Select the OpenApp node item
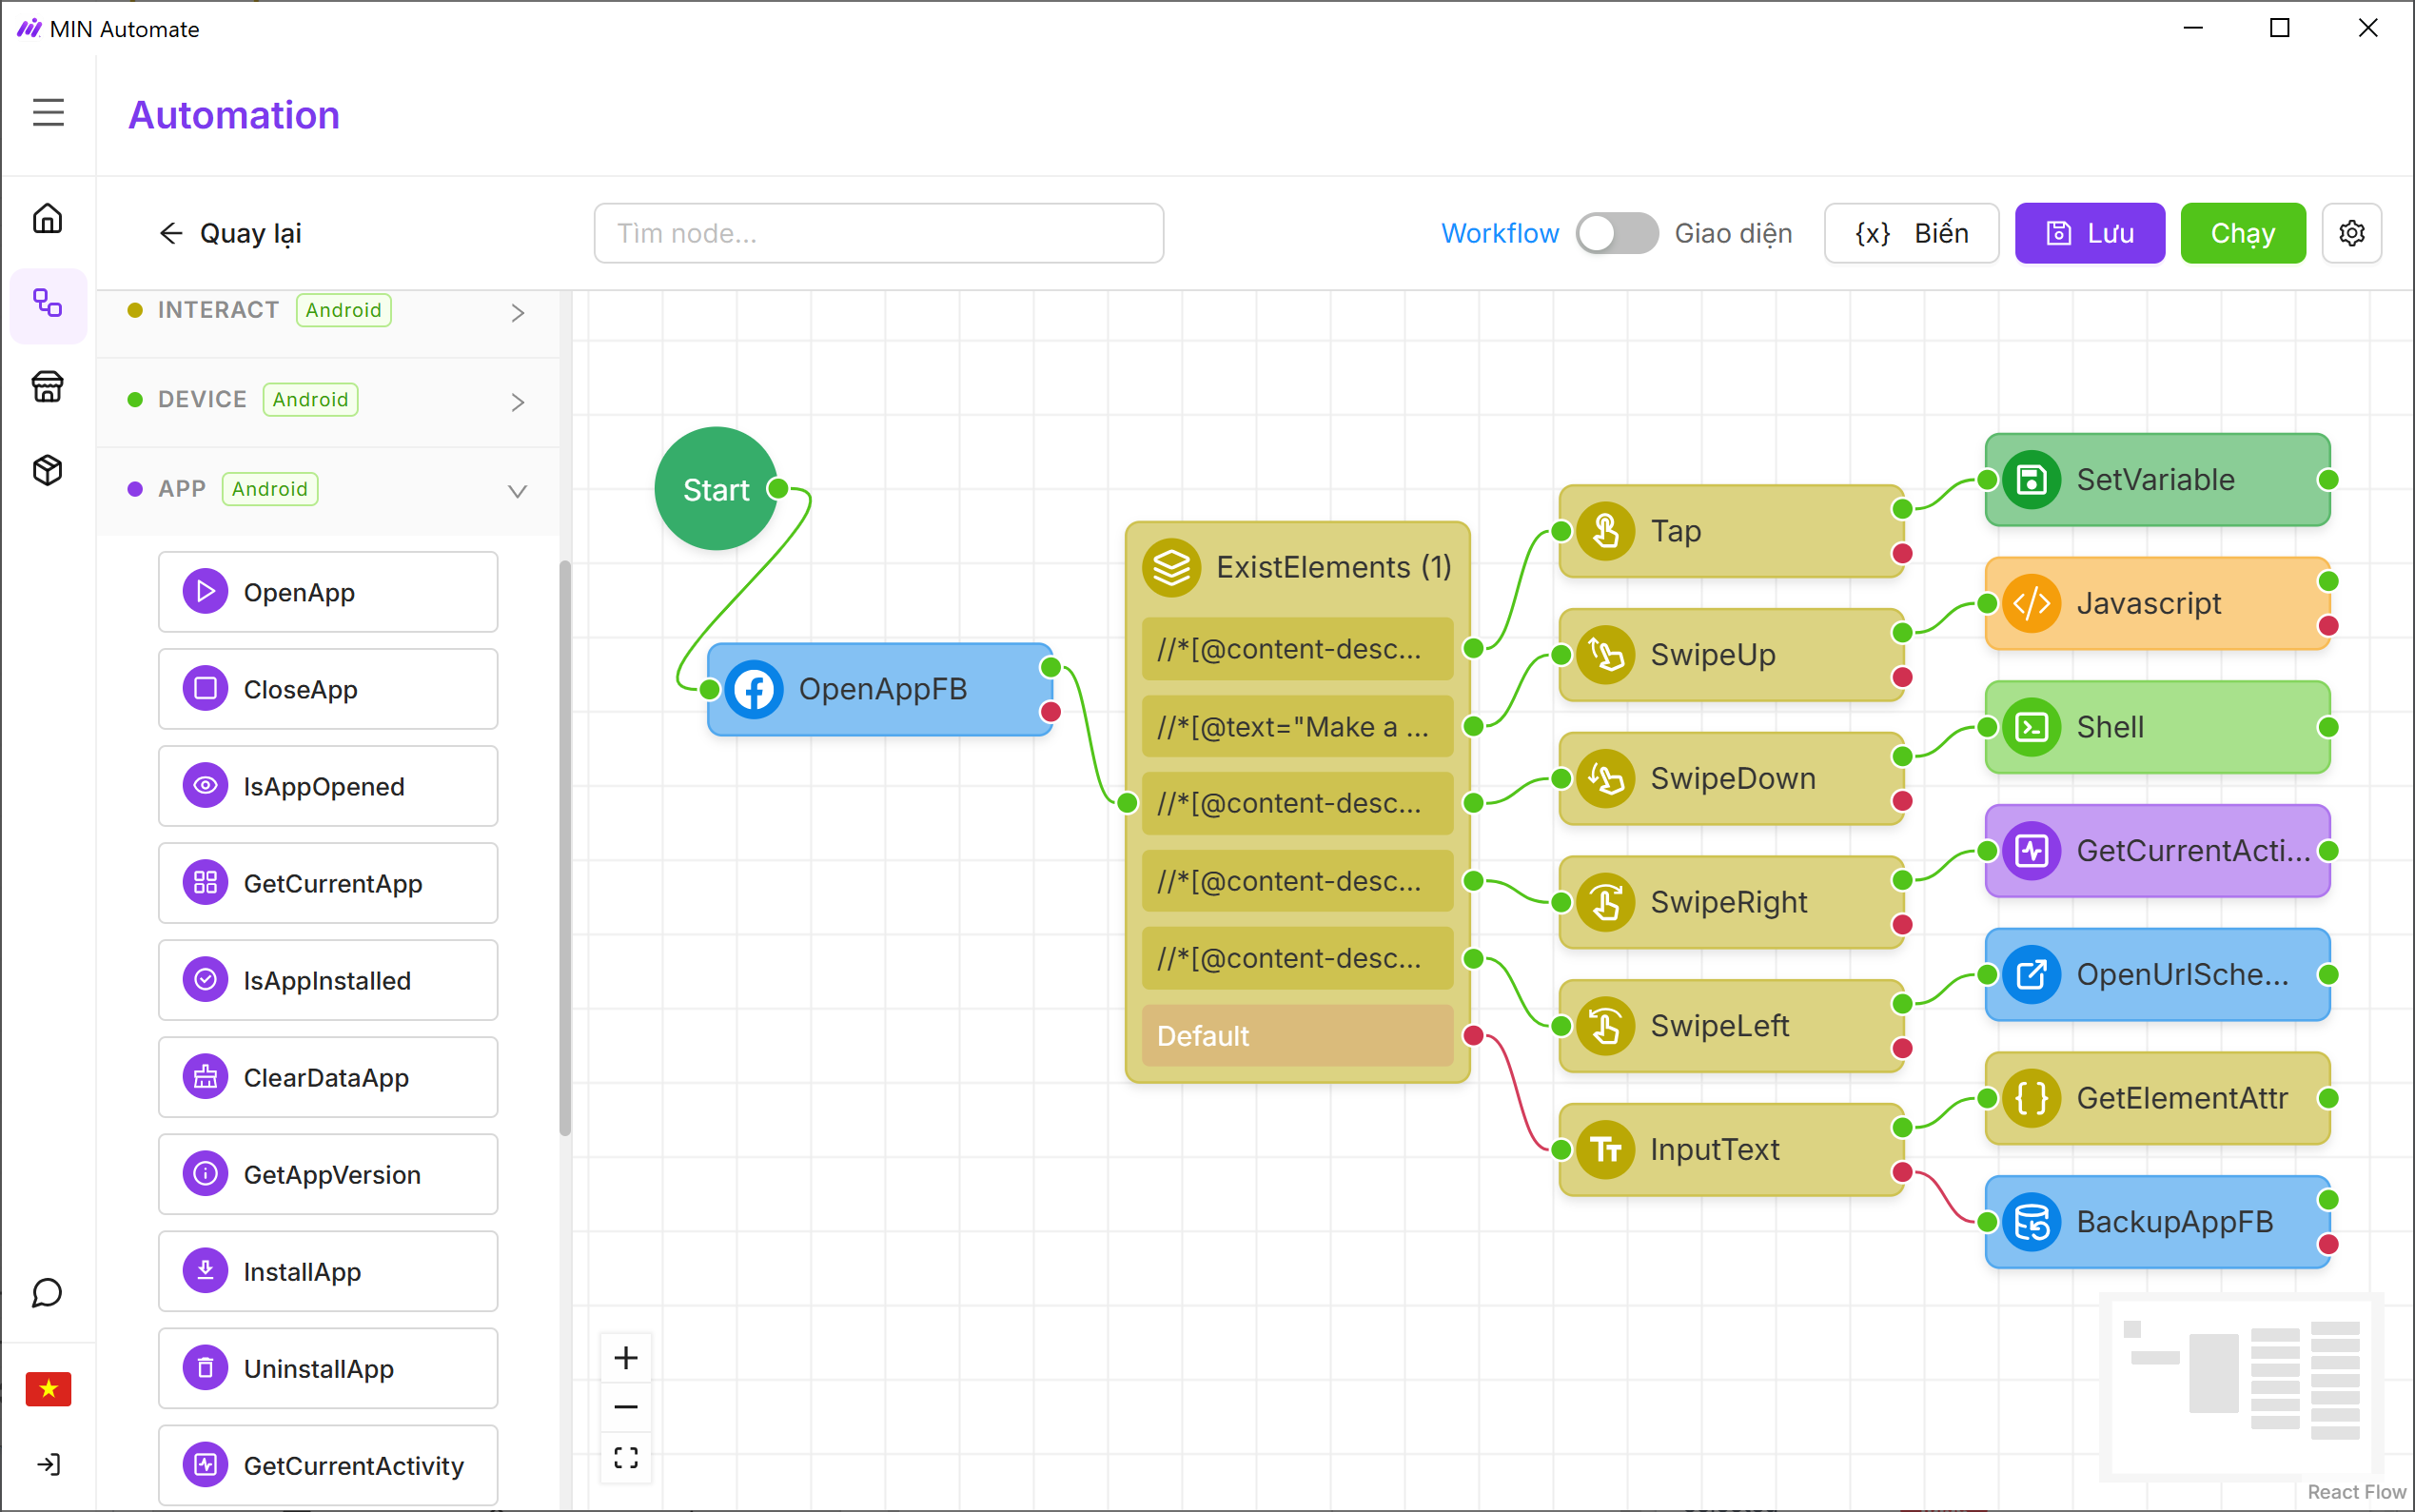This screenshot has height=1512, width=2415. pyautogui.click(x=328, y=592)
